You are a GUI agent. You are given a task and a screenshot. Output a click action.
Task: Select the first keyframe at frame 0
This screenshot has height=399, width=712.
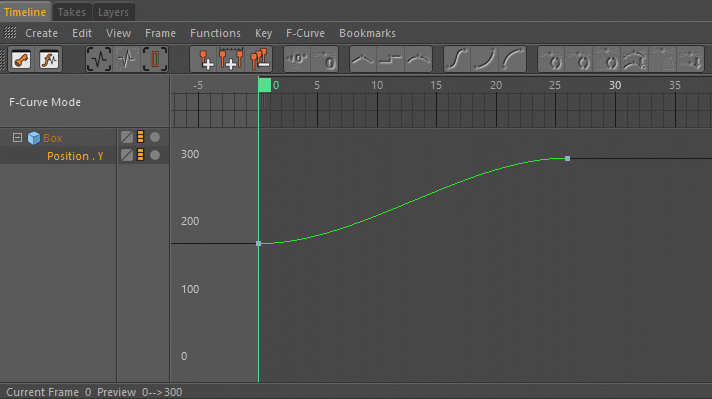(x=258, y=244)
